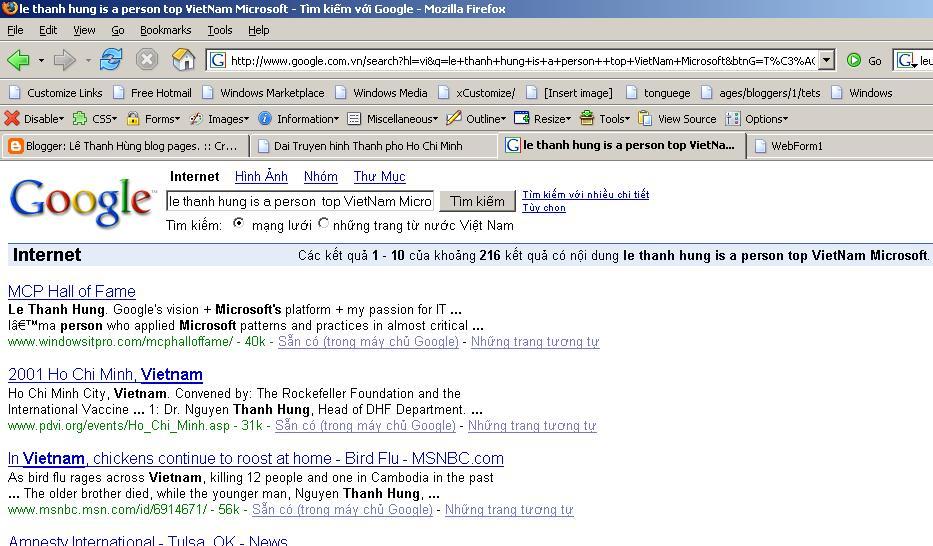Image resolution: width=933 pixels, height=546 pixels.
Task: Open the Bookmarks menu
Action: pos(165,30)
